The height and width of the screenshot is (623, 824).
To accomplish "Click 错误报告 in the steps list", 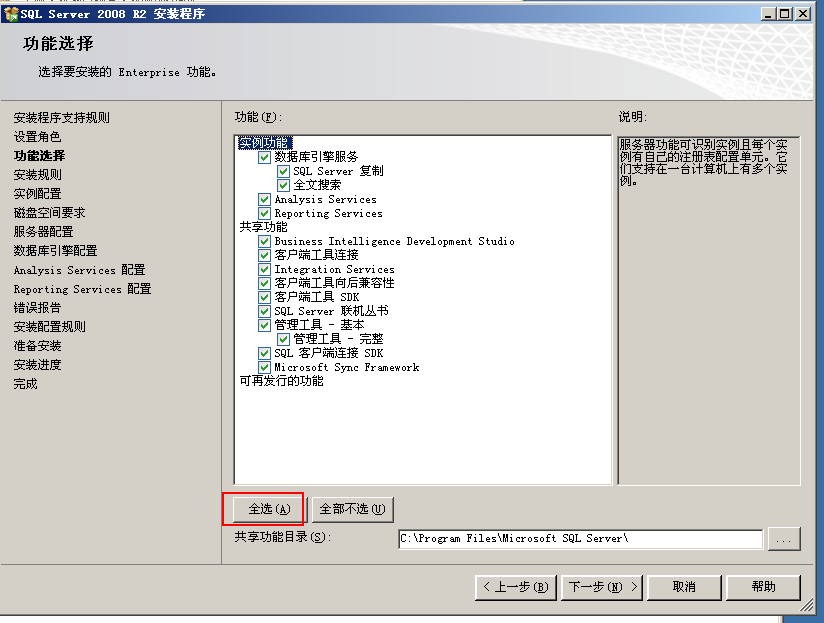I will point(37,308).
